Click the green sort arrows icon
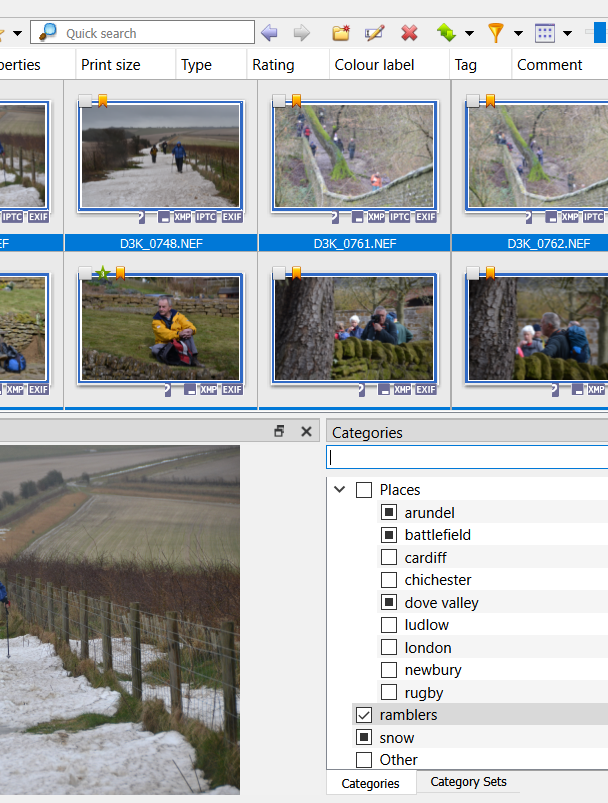This screenshot has height=803, width=608. pos(446,33)
